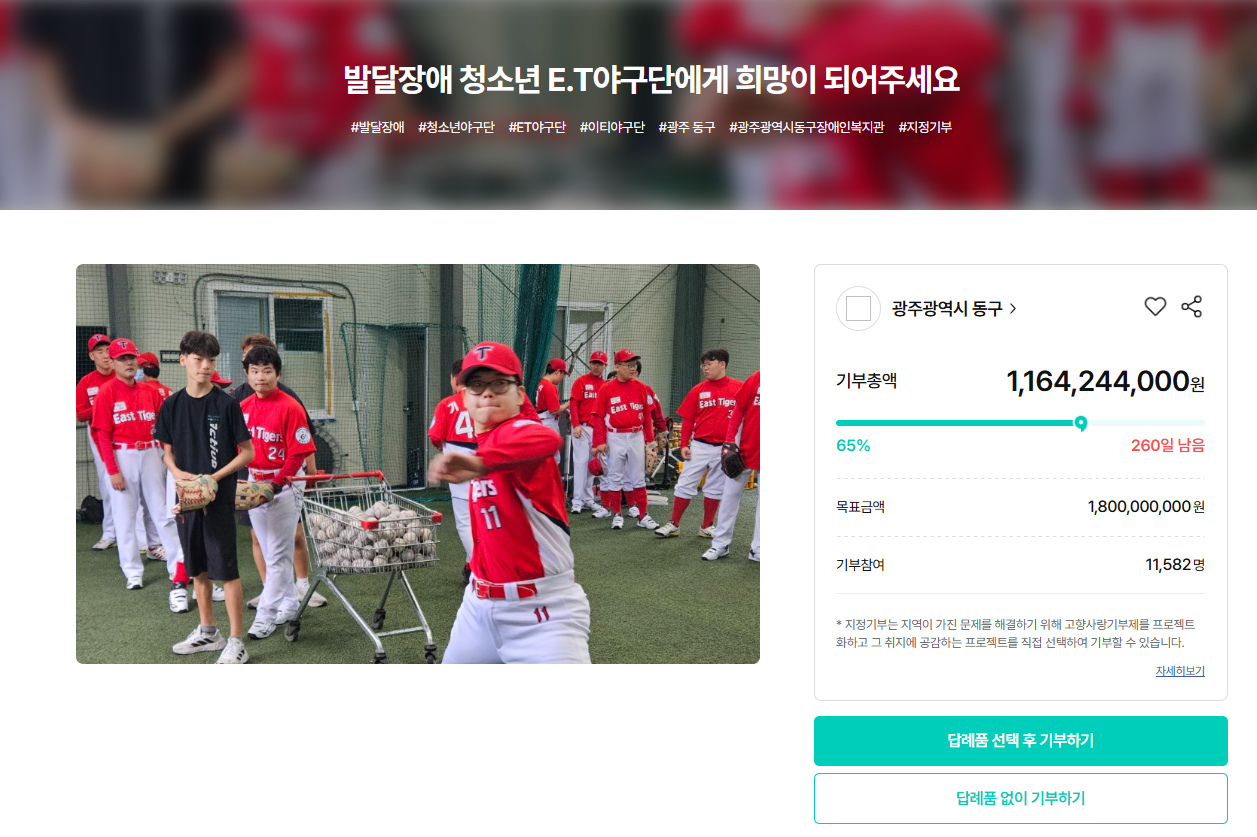Image resolution: width=1257 pixels, height=837 pixels.
Task: Select the #광주광역시동구장애인복지관 hashtag
Action: click(807, 127)
